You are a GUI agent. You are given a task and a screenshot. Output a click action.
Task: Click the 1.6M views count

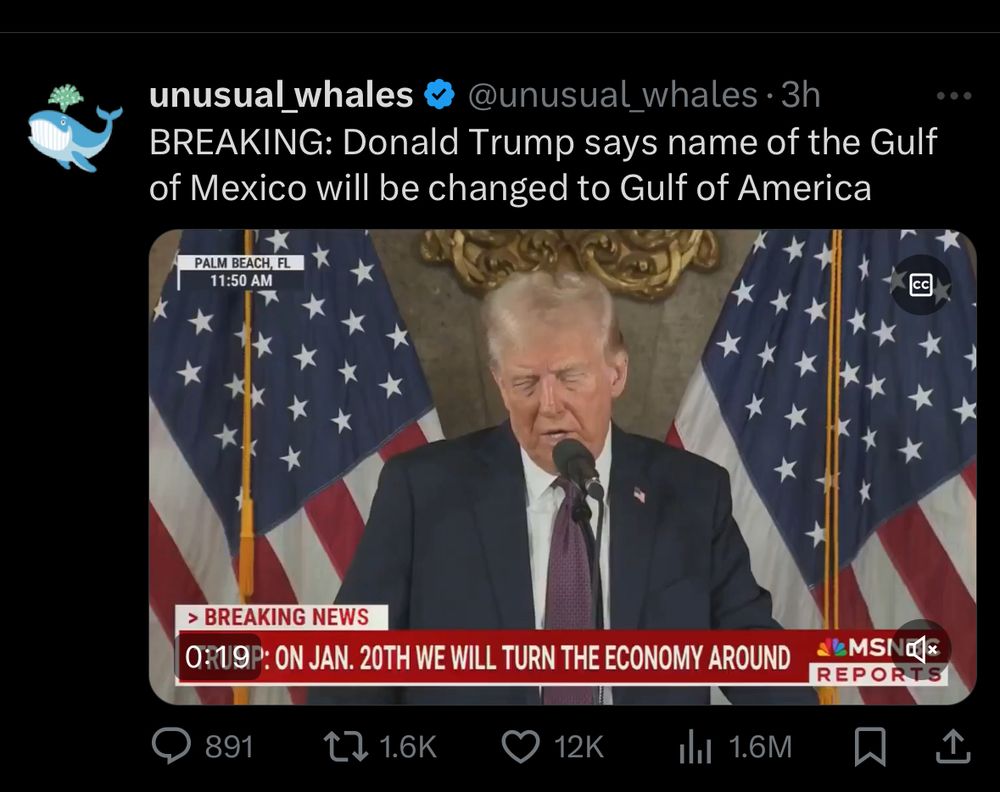point(760,747)
